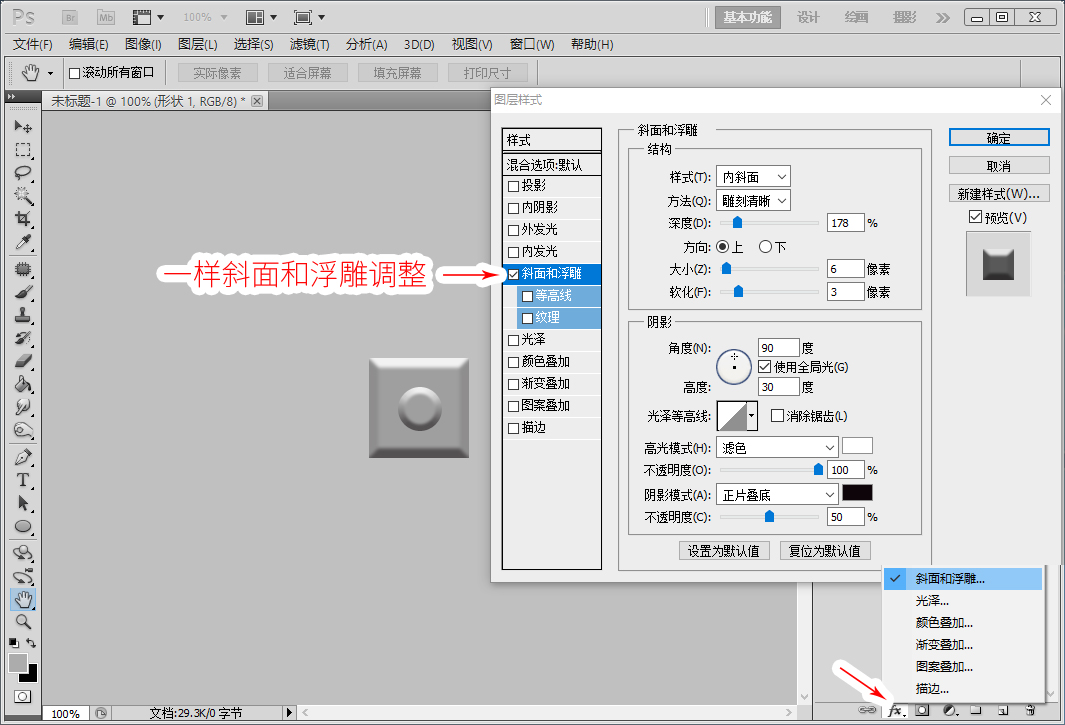Select the Horizontal Type tool

click(x=23, y=480)
